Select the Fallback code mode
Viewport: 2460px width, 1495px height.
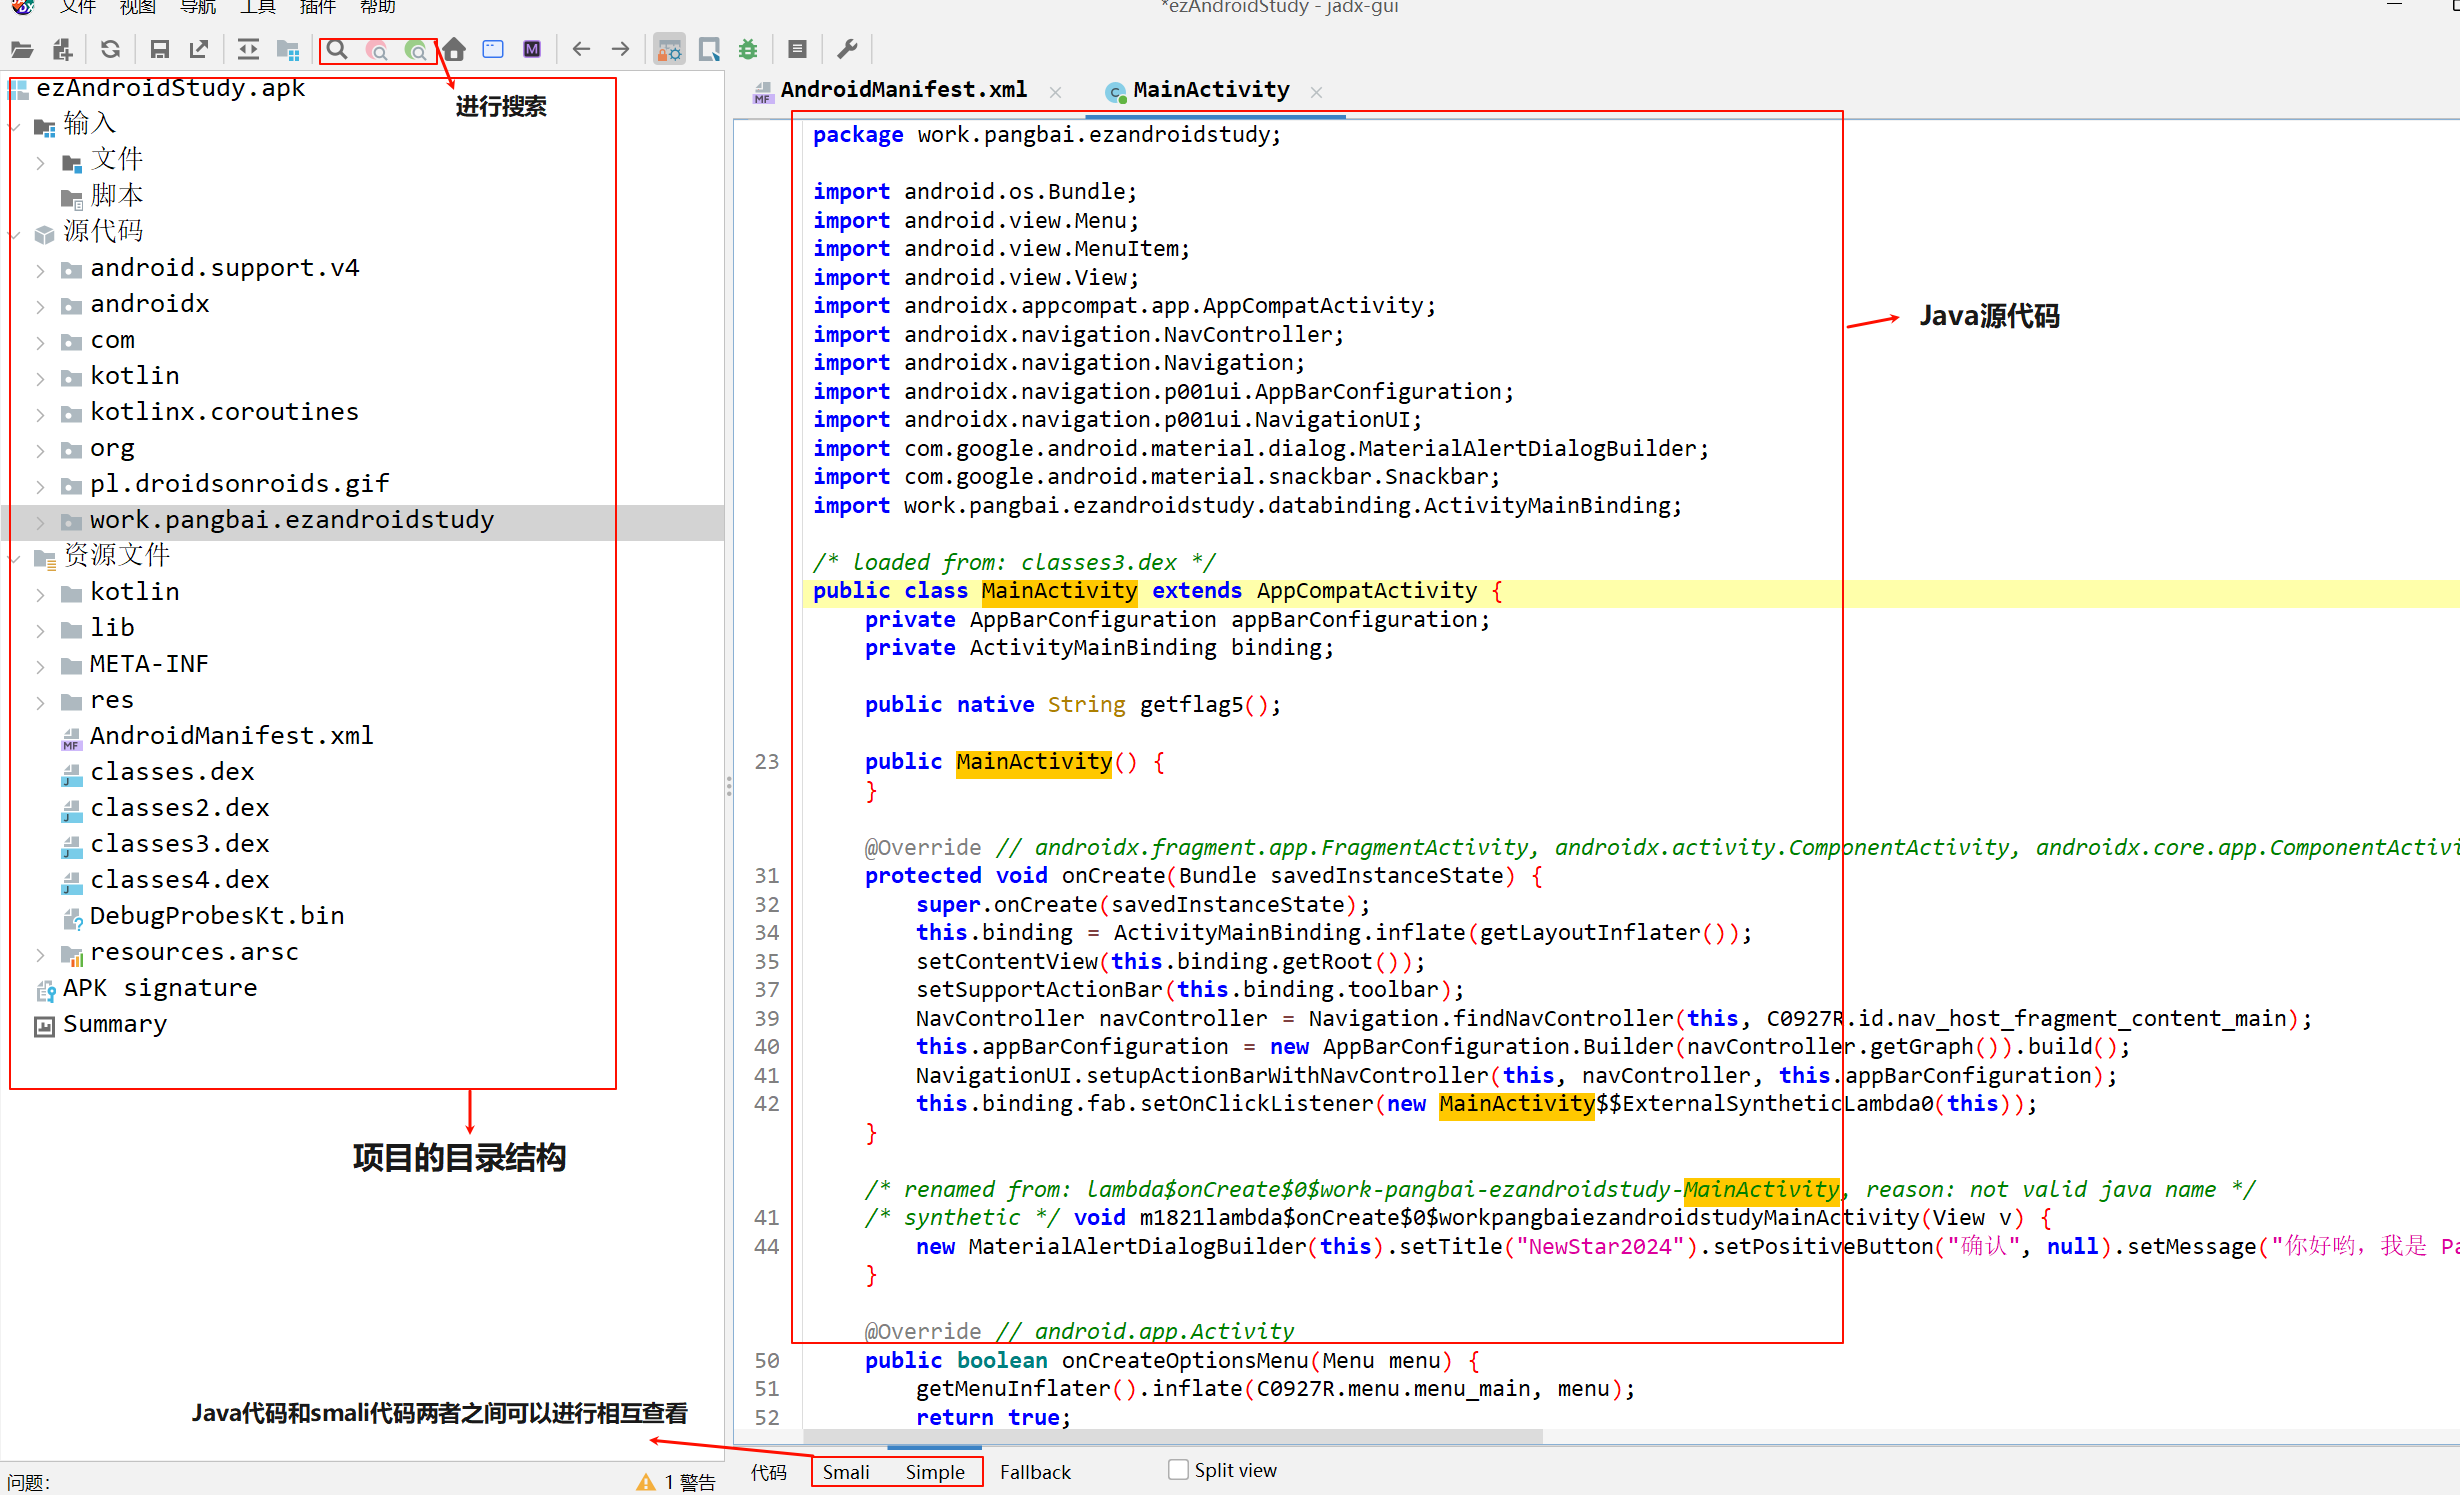click(x=1035, y=1472)
